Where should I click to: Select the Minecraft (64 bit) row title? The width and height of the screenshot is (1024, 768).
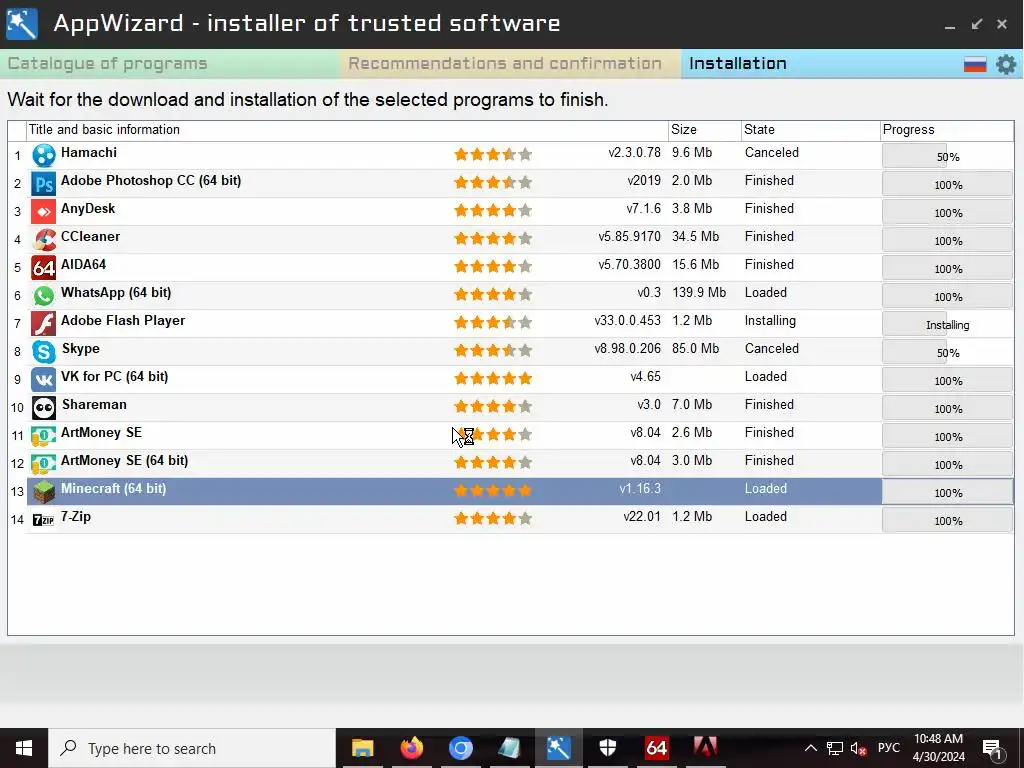(x=114, y=488)
